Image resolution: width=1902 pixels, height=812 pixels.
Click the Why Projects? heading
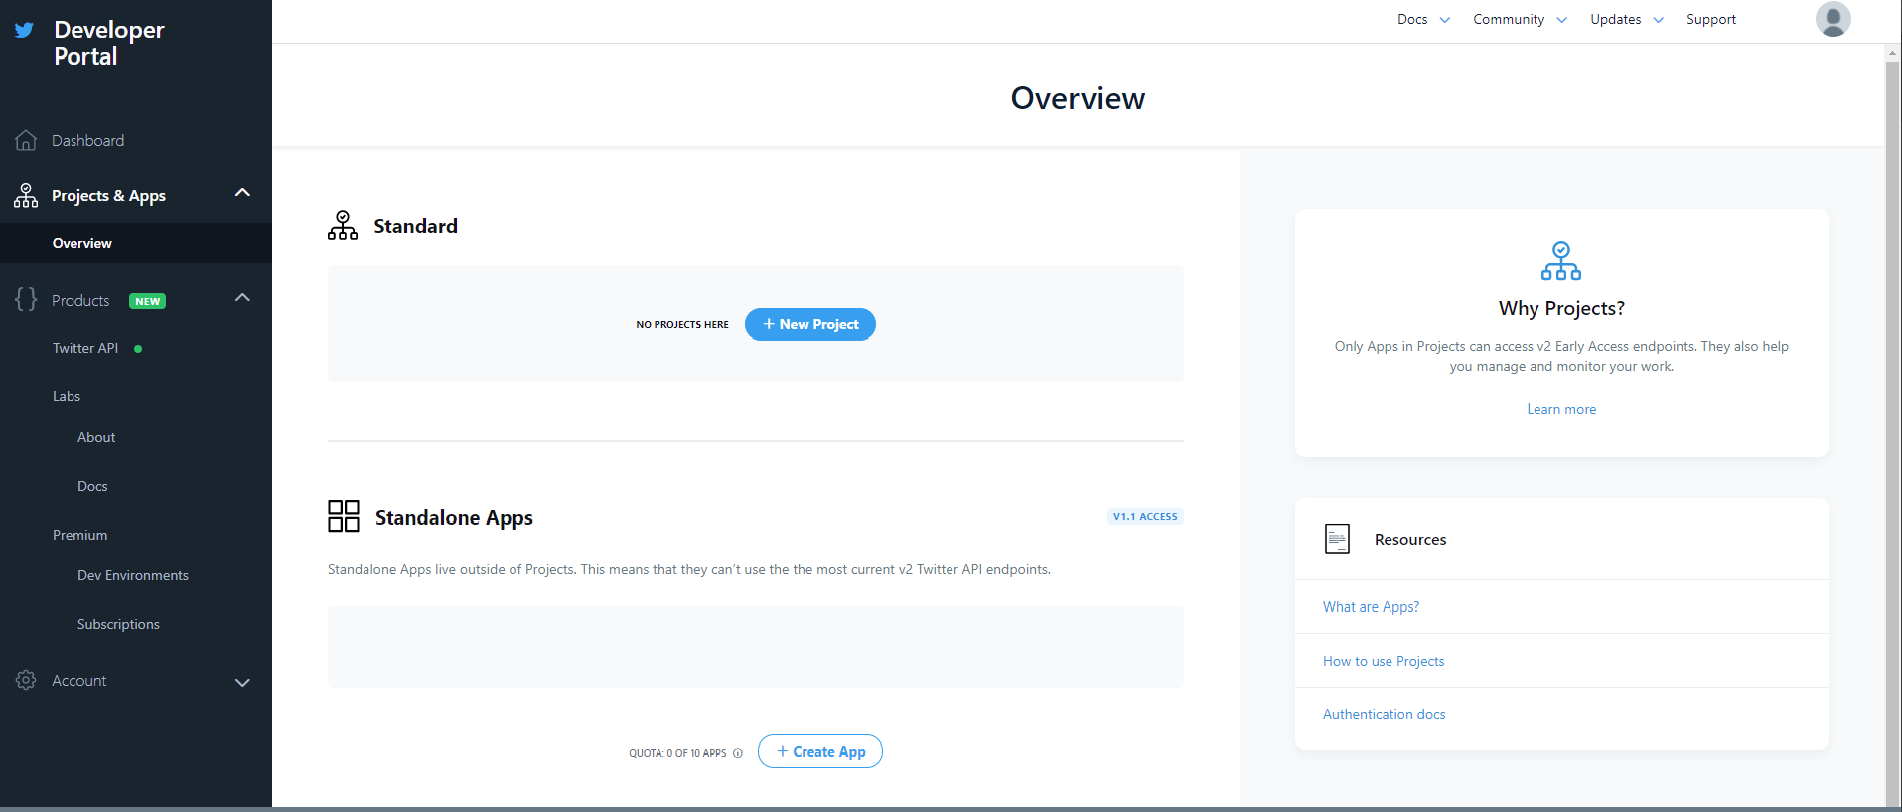1561,308
